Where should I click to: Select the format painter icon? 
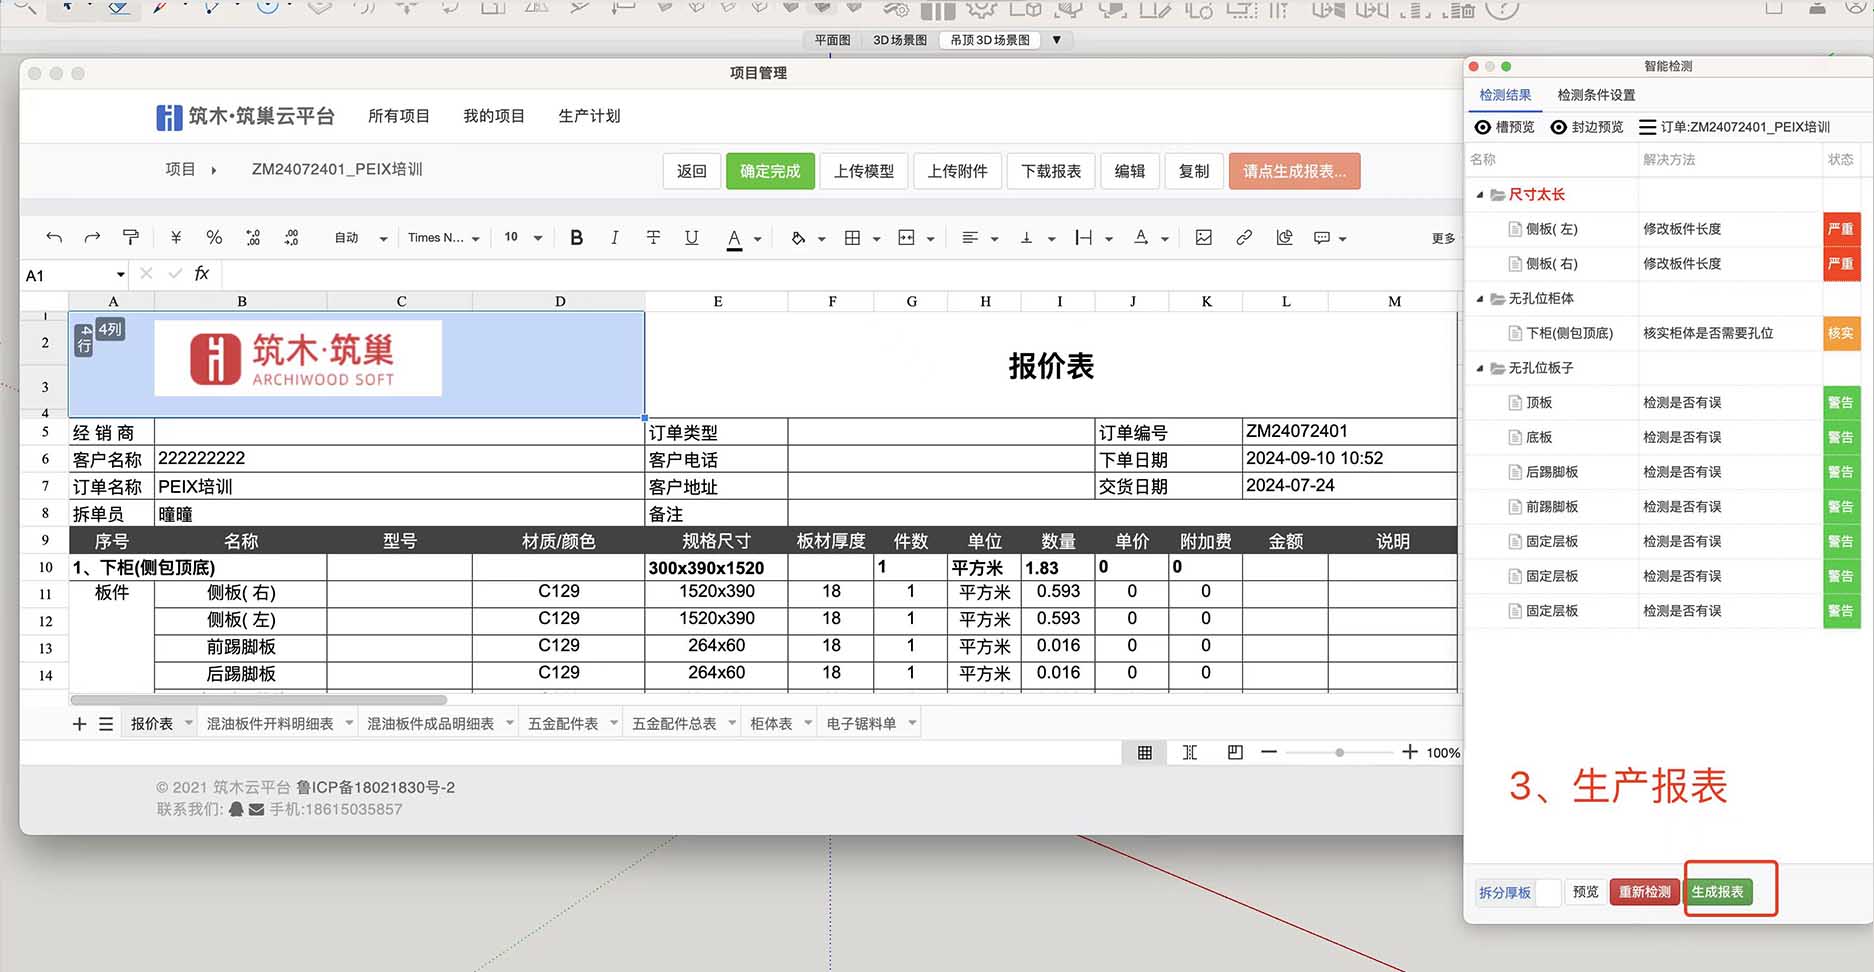[131, 238]
